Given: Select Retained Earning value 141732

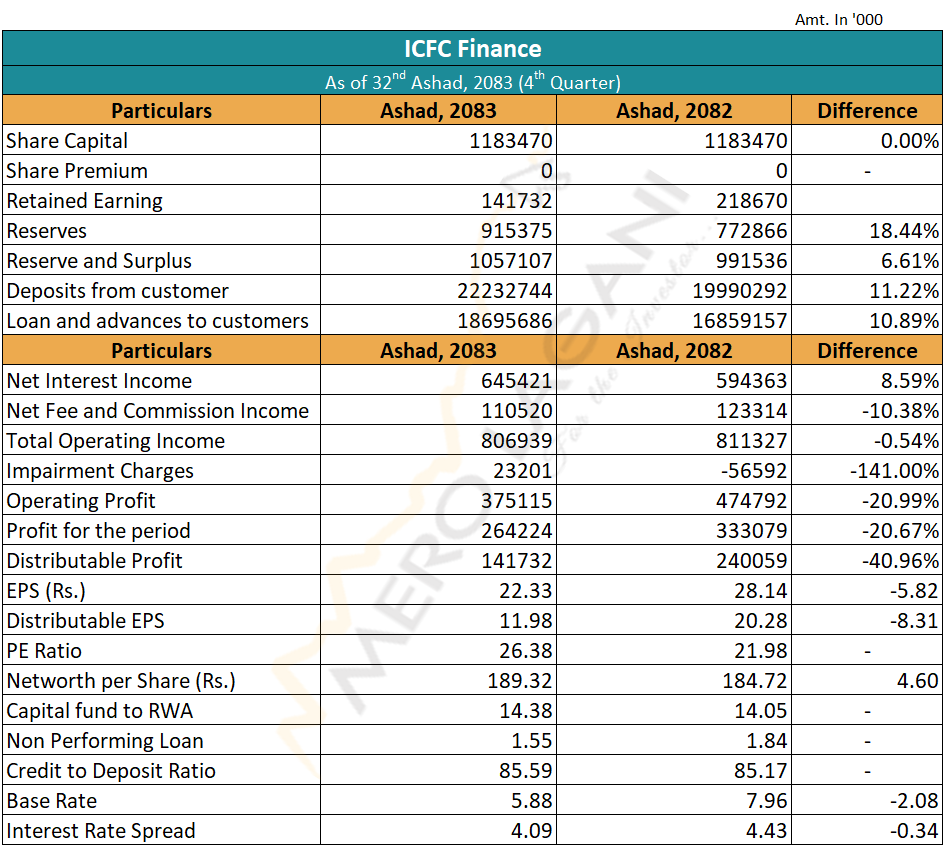Looking at the screenshot, I should [x=516, y=201].
